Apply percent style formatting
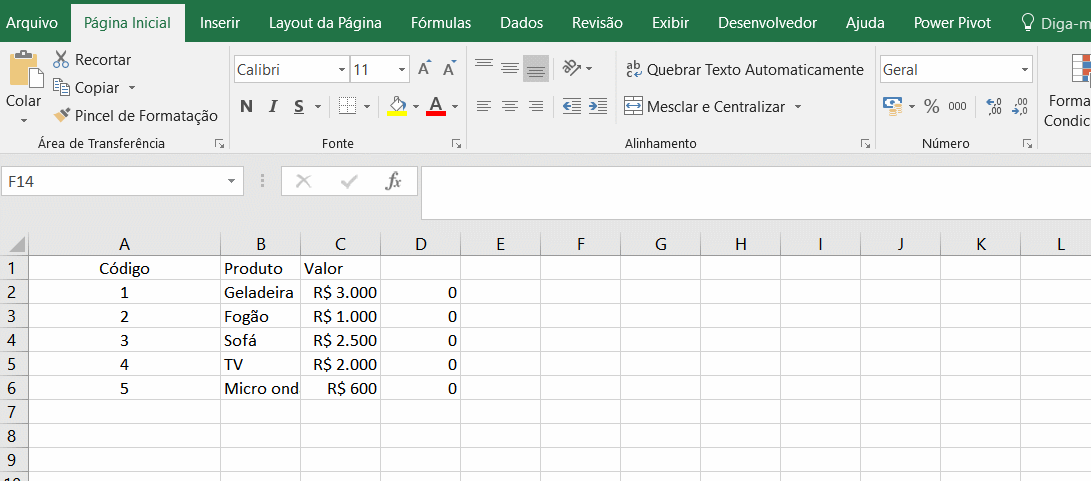The image size is (1091, 481). pyautogui.click(x=931, y=106)
